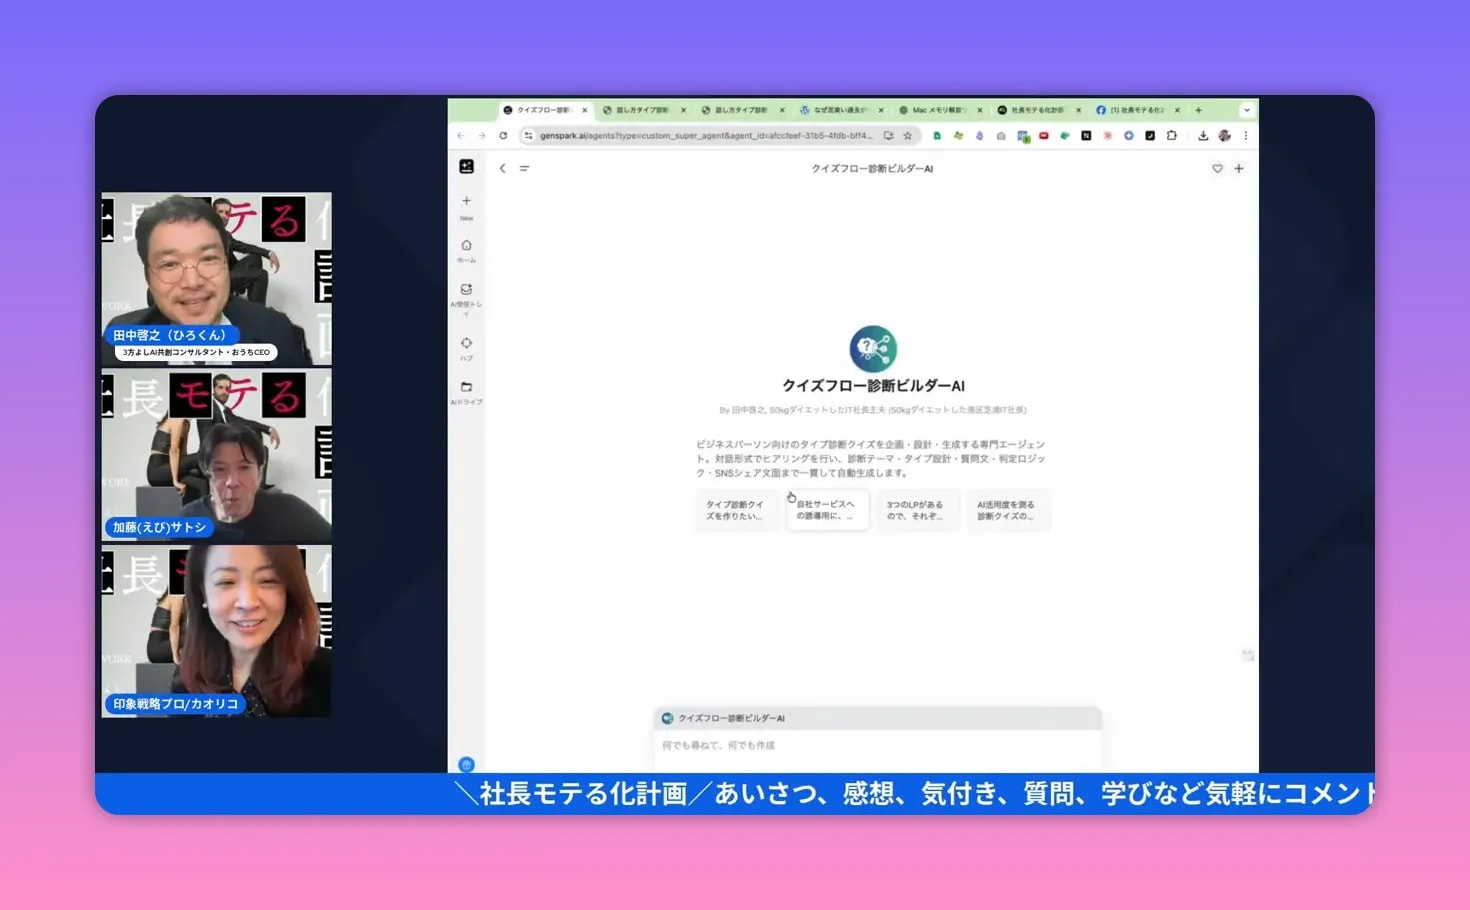Screen dimensions: 1470x910
Task: Open the downloads icon in Chrome toolbar
Action: 1201,135
